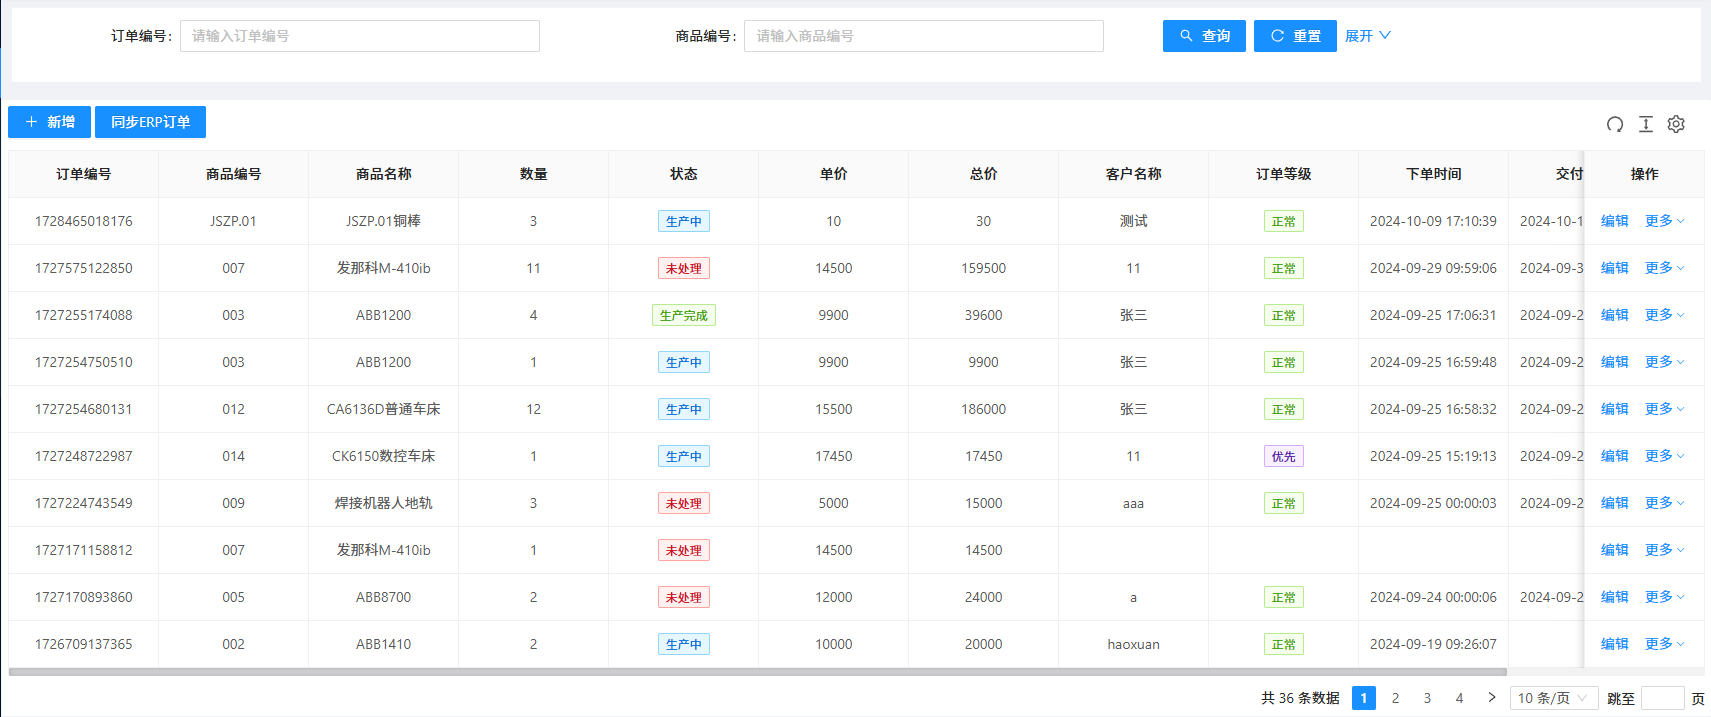Click product name CA6136D普通车床
The width and height of the screenshot is (1711, 717).
tap(384, 409)
